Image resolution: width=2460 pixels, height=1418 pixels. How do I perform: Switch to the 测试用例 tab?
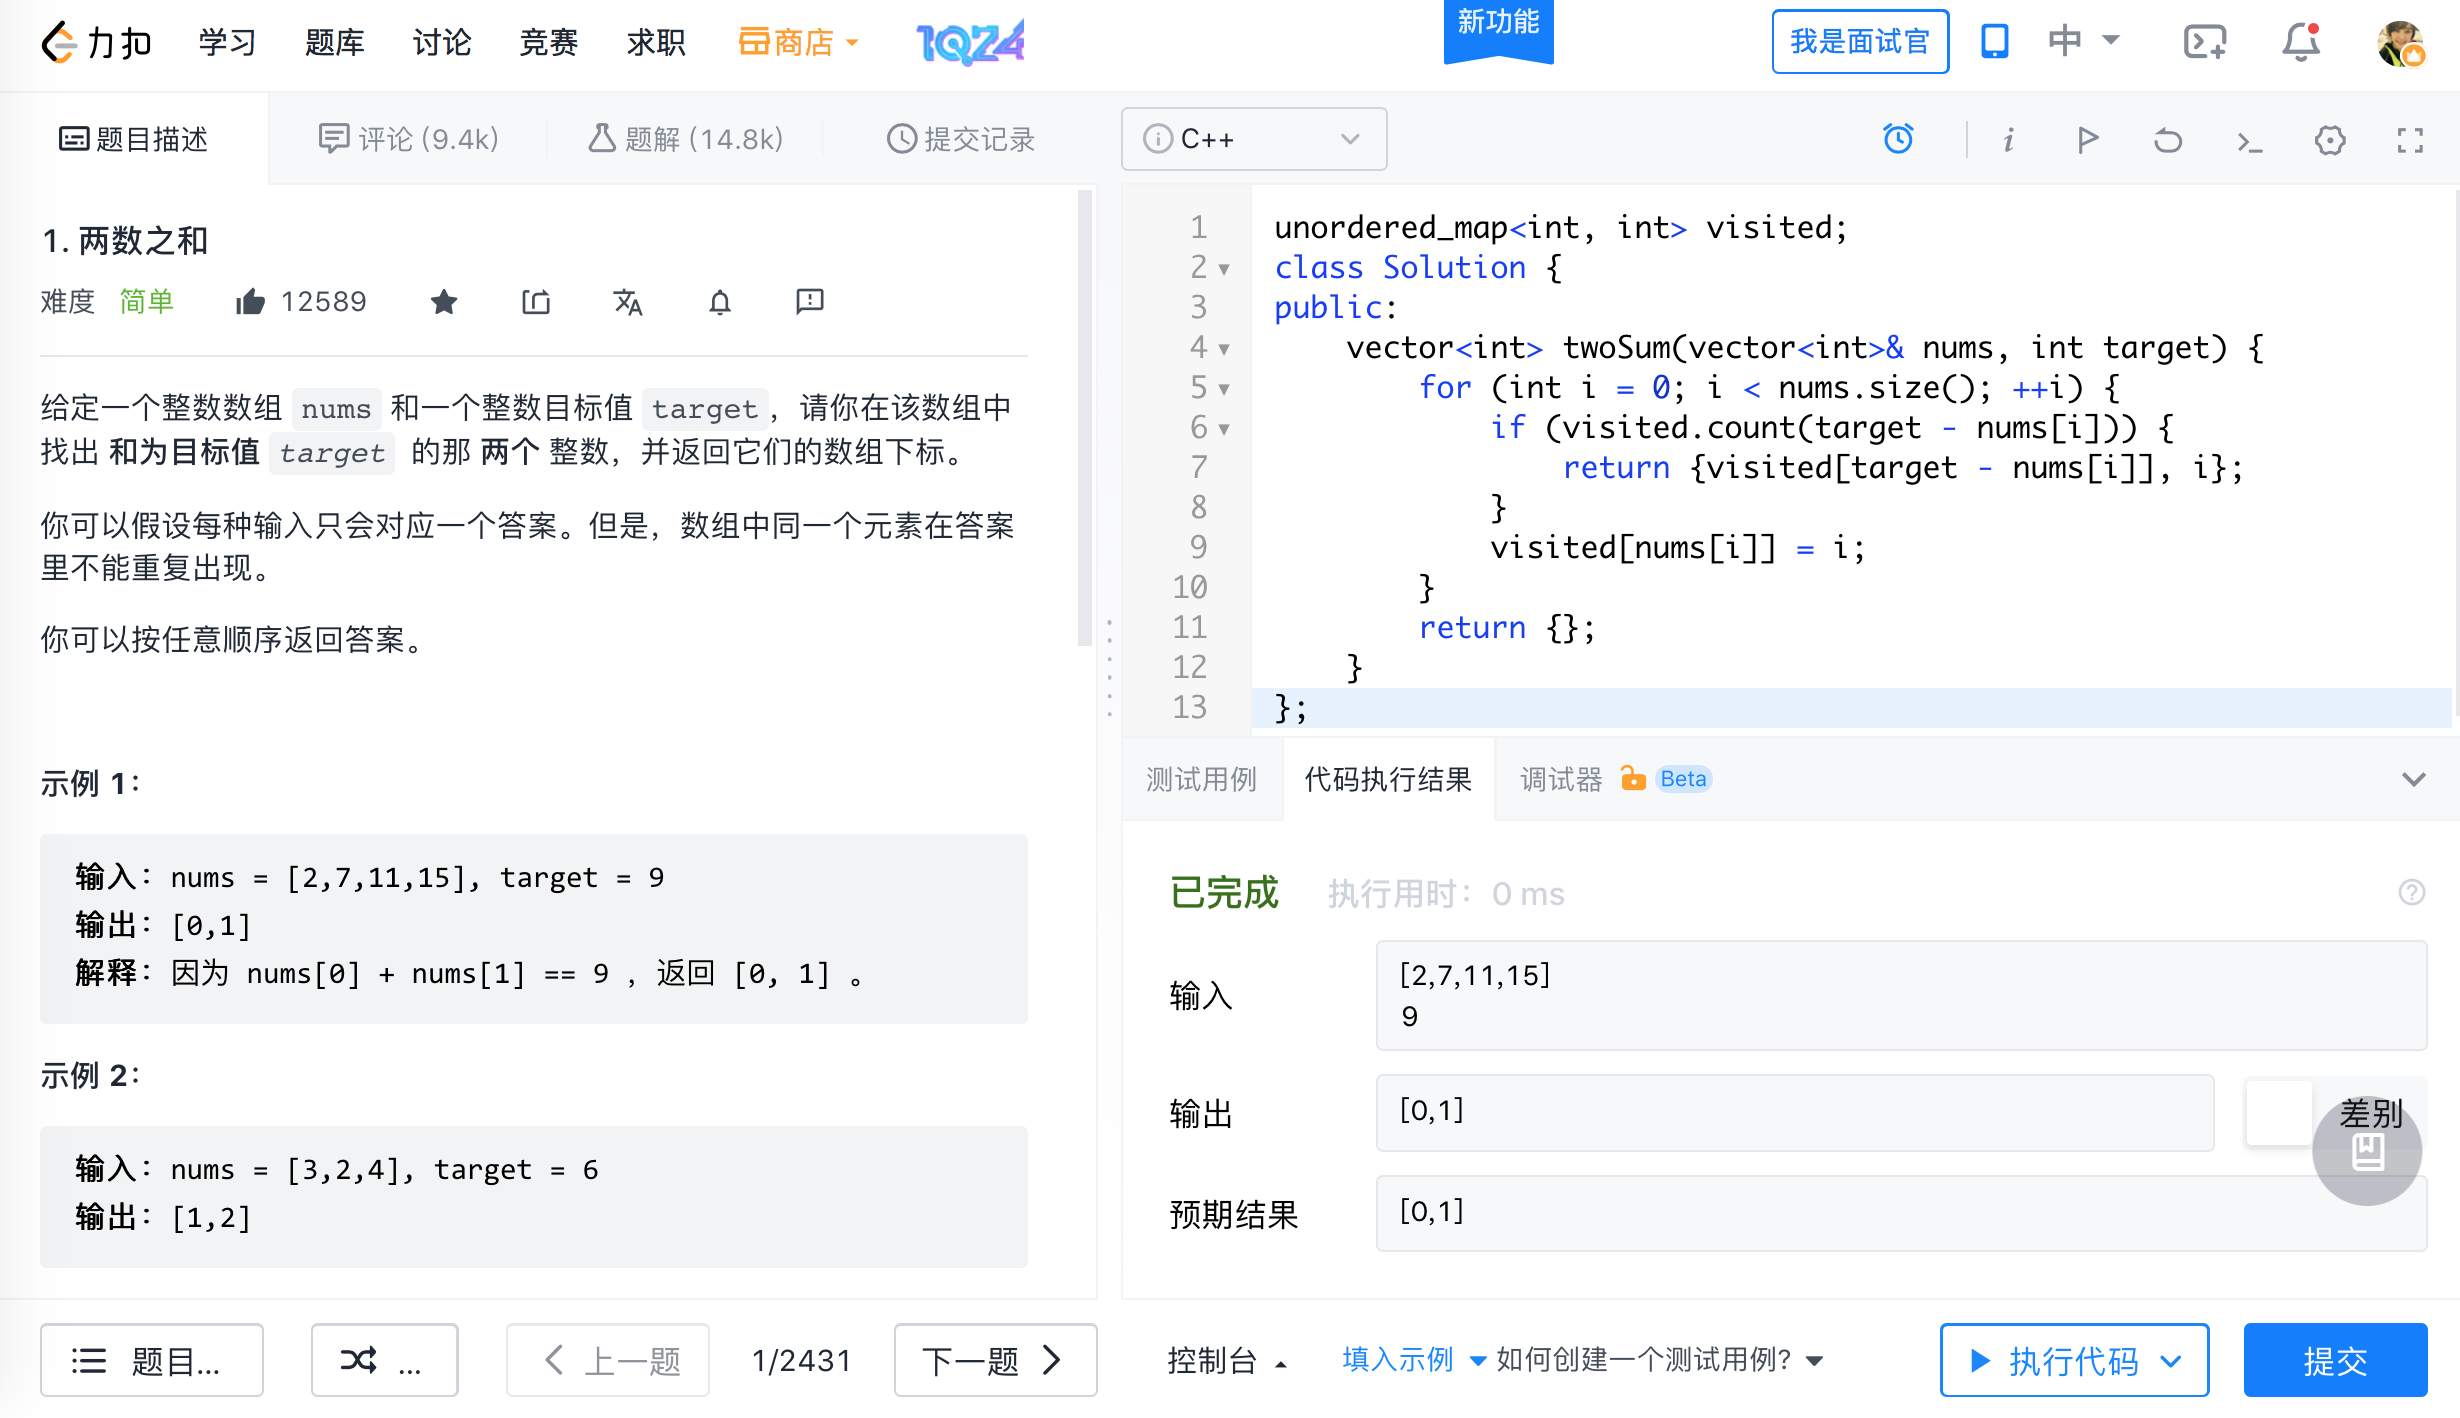coord(1201,779)
